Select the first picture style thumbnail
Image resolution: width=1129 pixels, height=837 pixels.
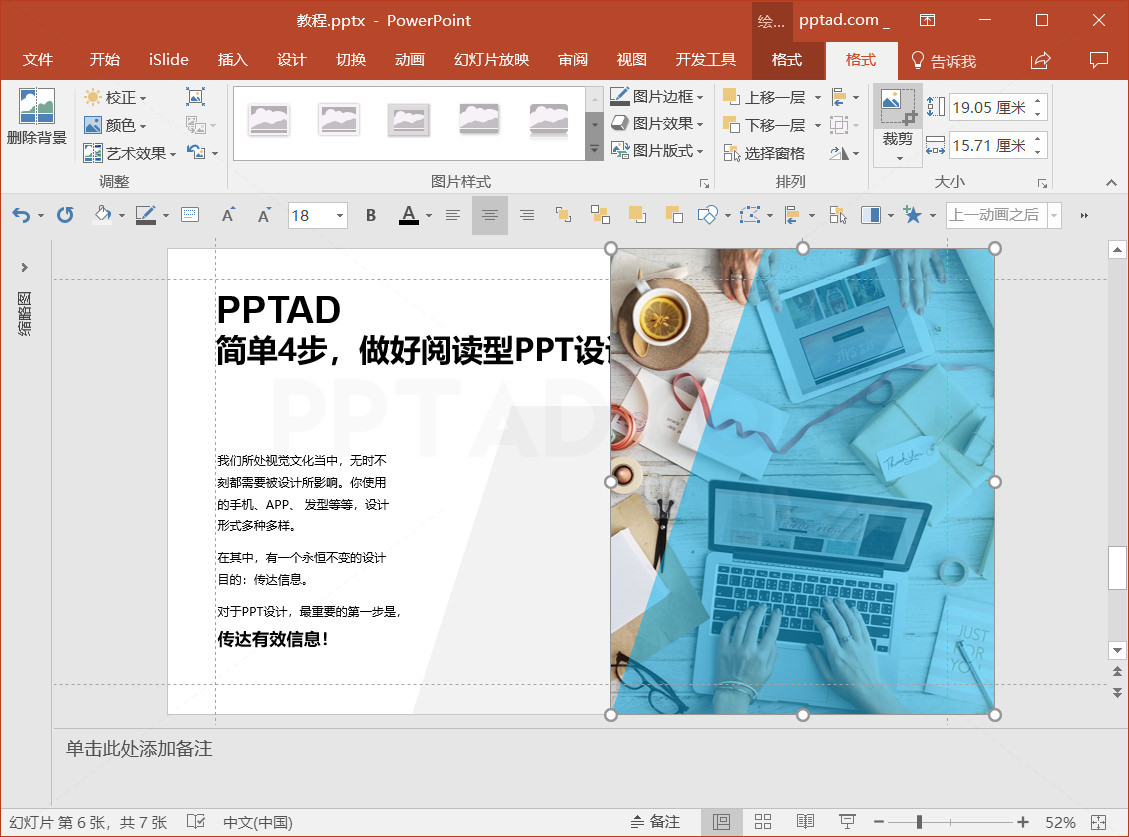point(269,120)
